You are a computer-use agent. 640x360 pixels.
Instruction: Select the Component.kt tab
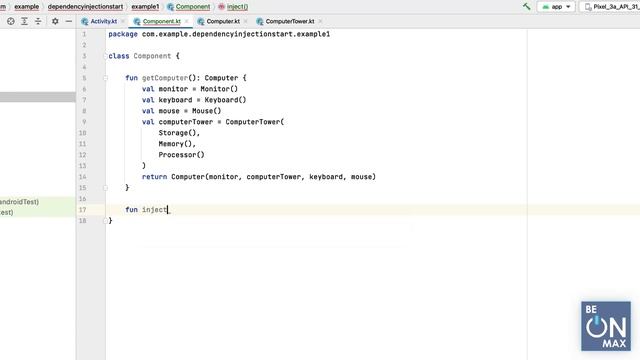point(162,21)
